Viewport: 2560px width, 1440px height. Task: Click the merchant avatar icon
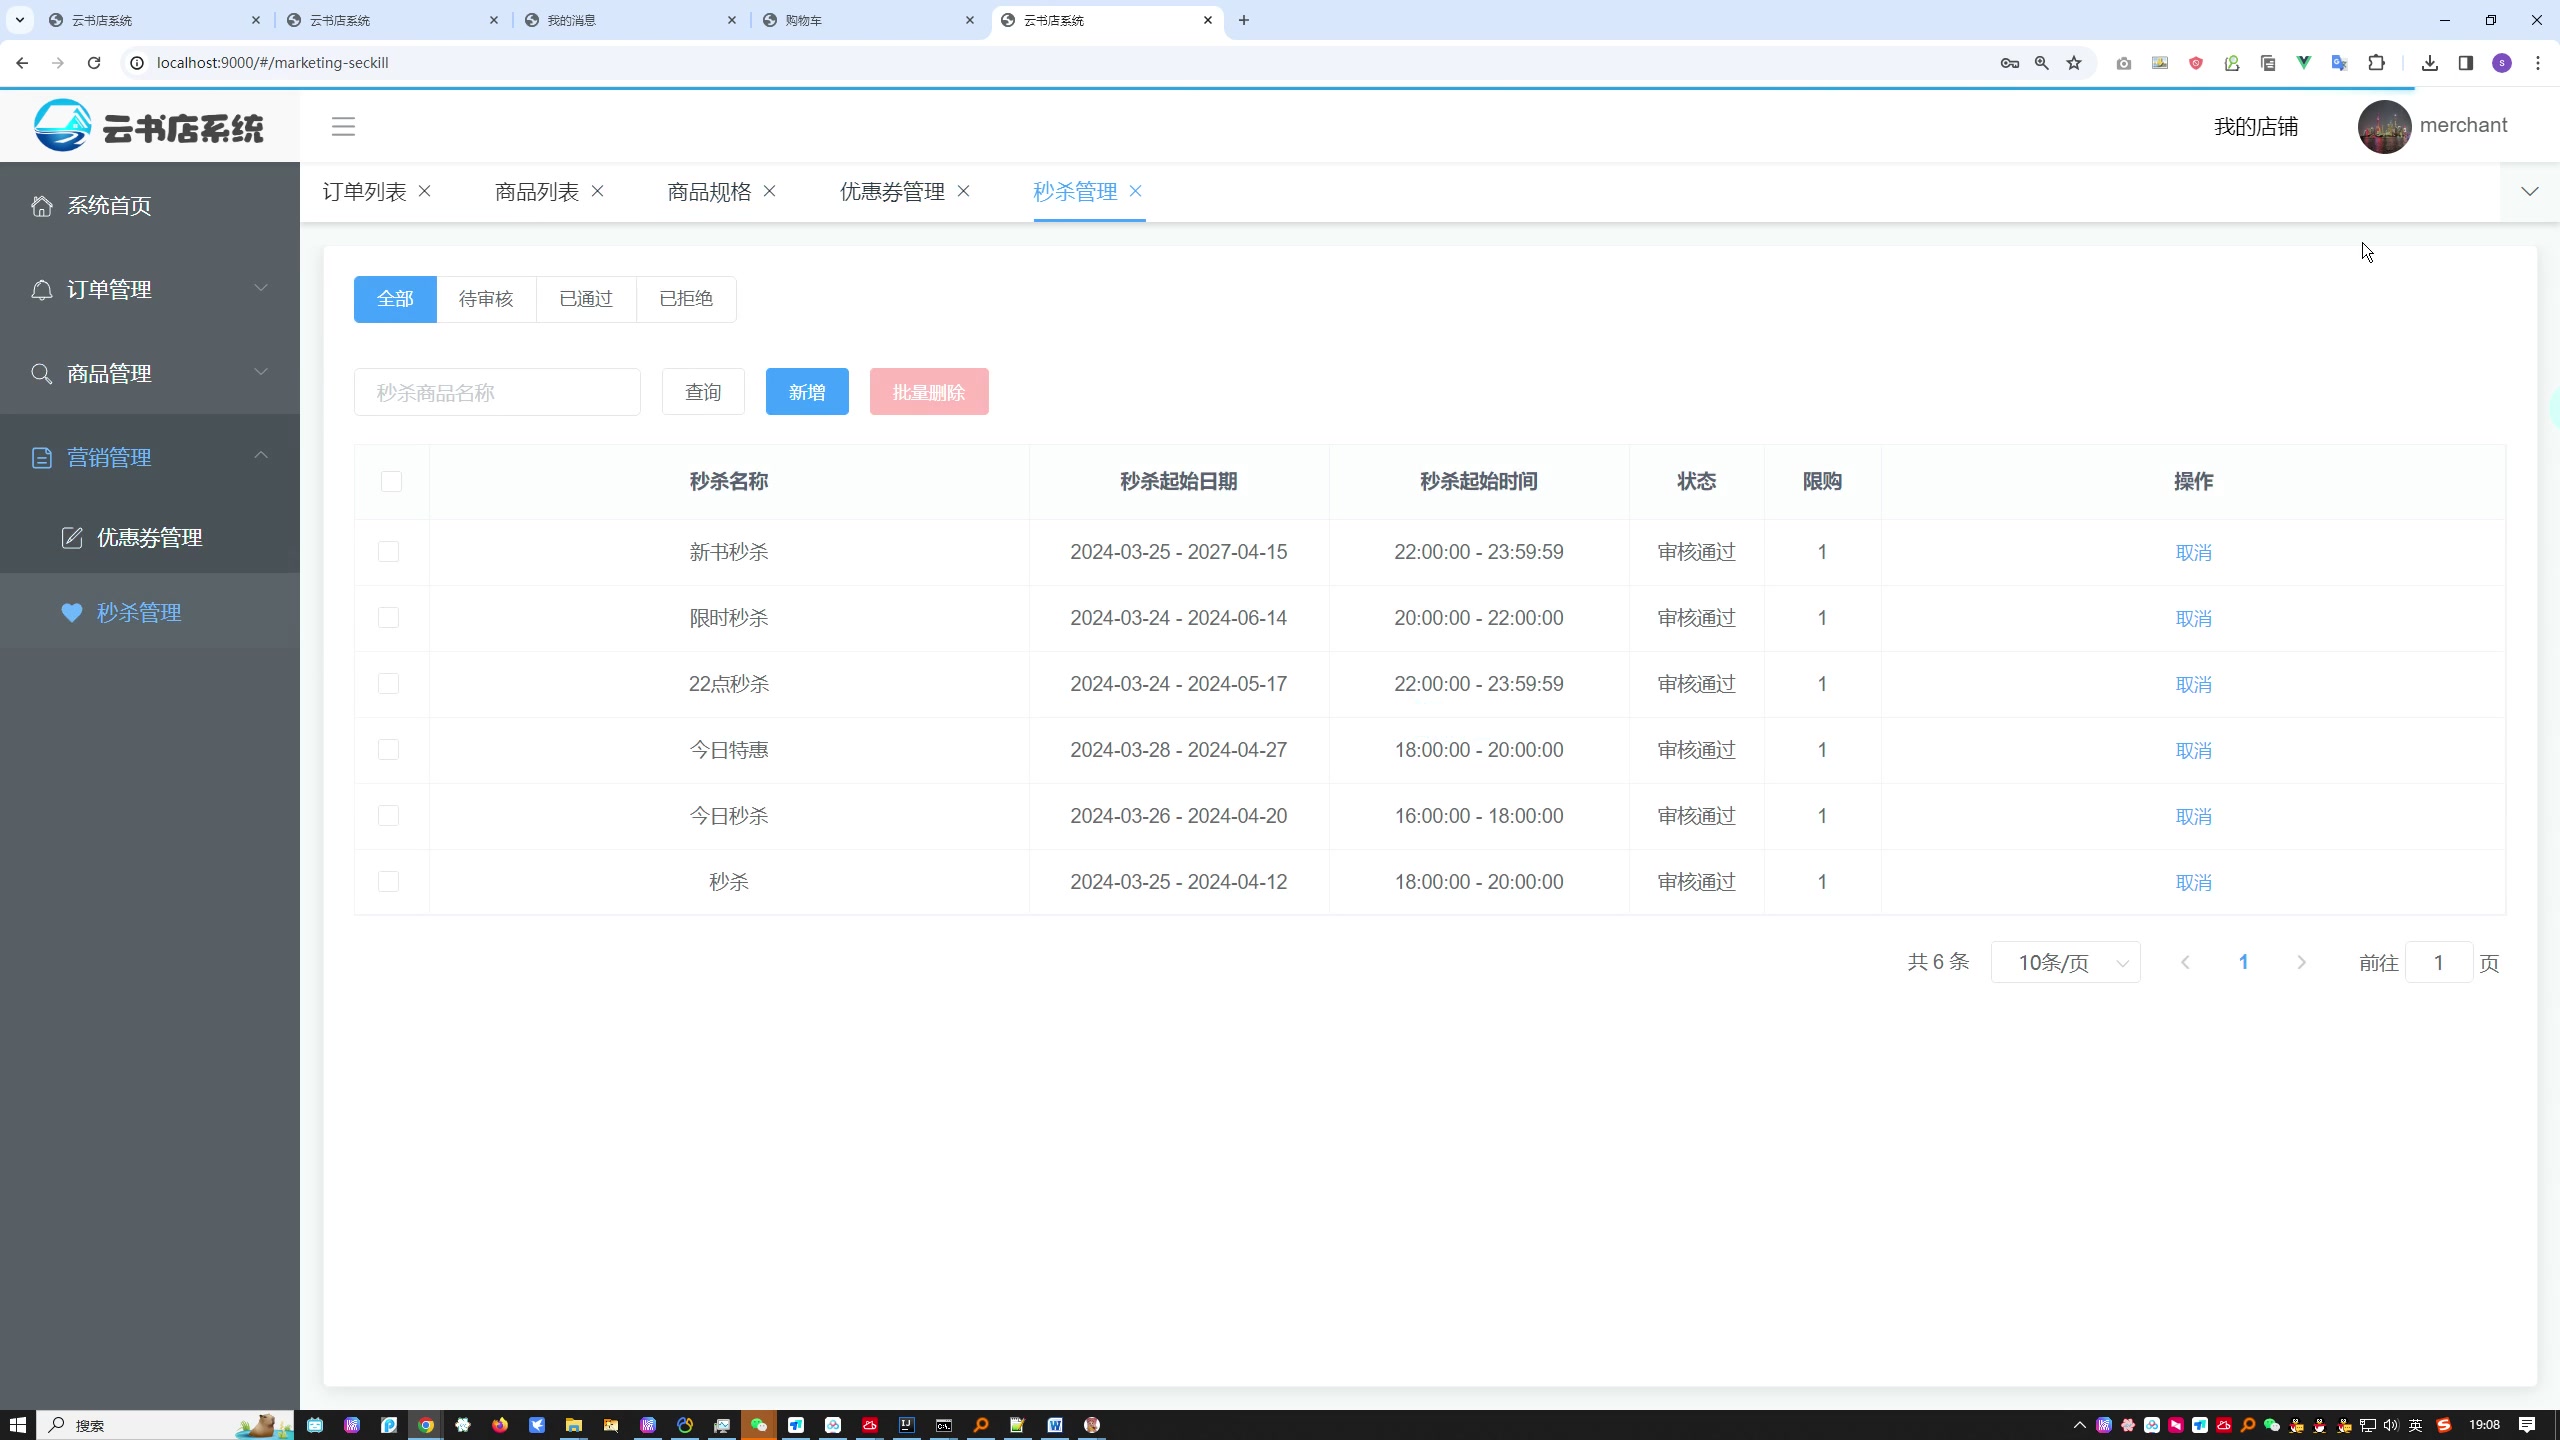(x=2388, y=125)
